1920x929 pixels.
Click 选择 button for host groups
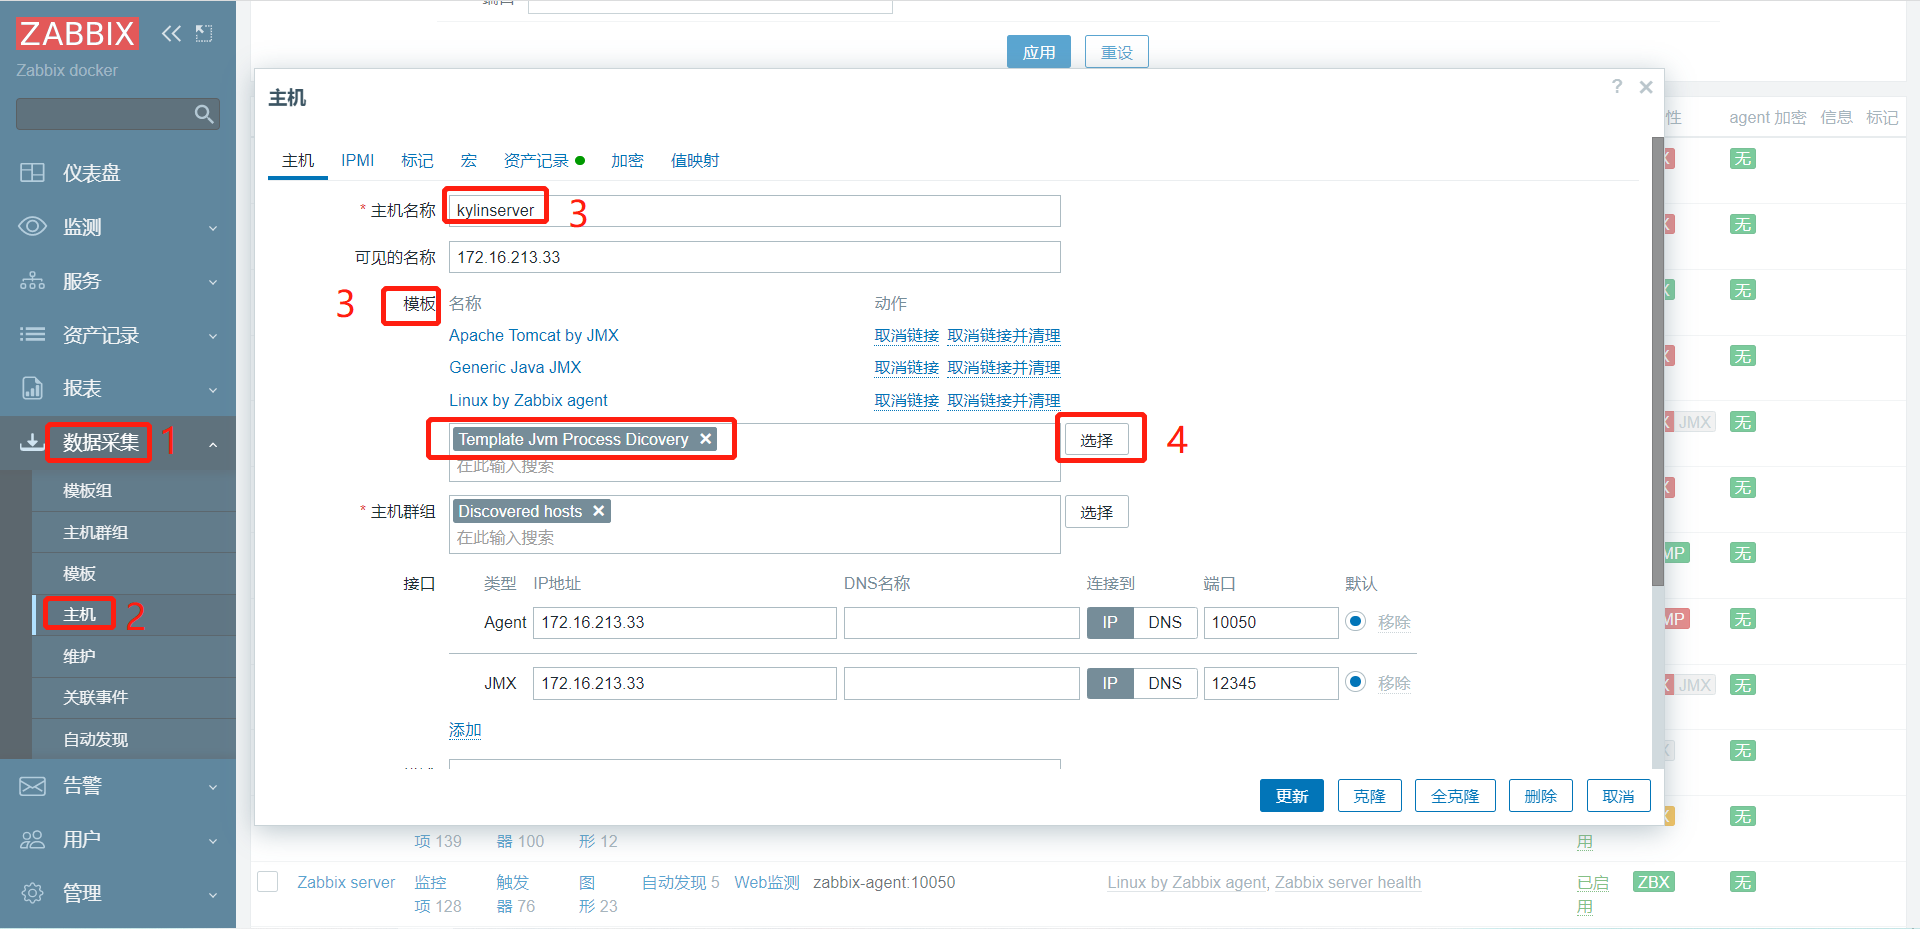(1096, 512)
